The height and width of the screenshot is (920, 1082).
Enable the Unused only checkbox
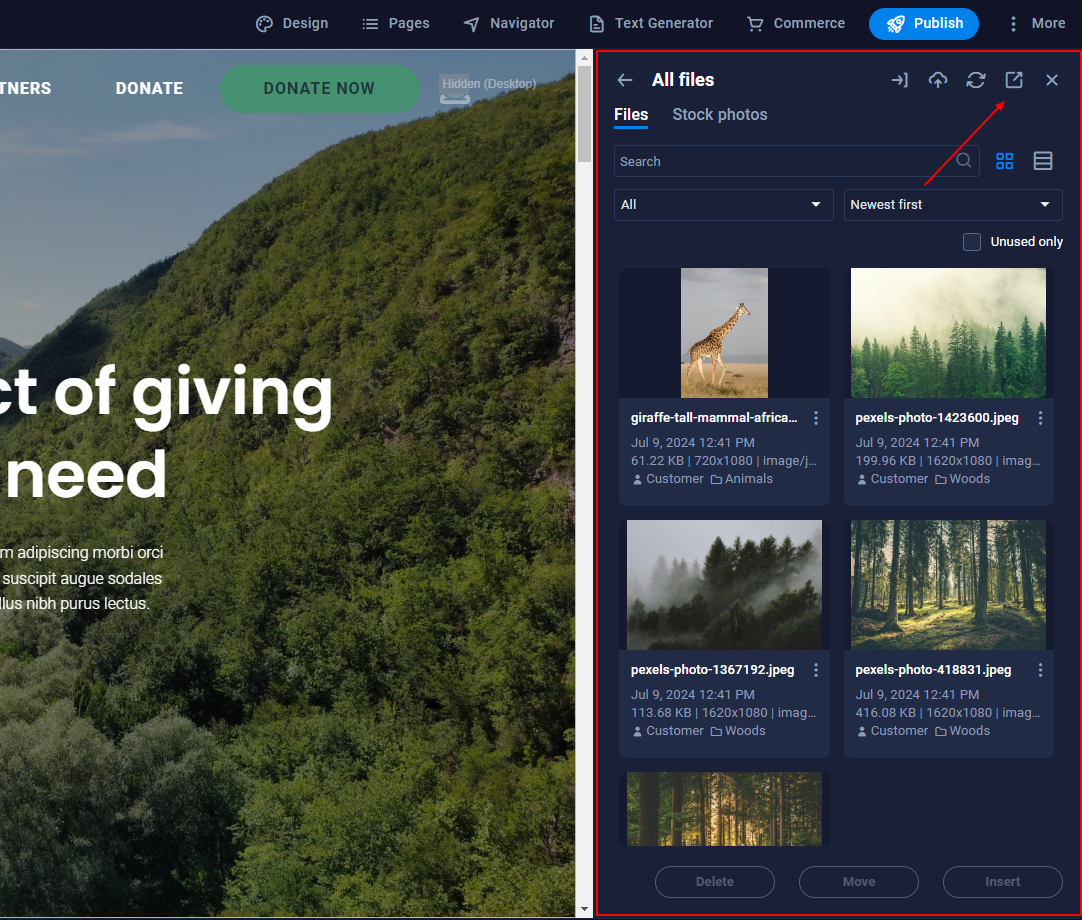(x=972, y=242)
